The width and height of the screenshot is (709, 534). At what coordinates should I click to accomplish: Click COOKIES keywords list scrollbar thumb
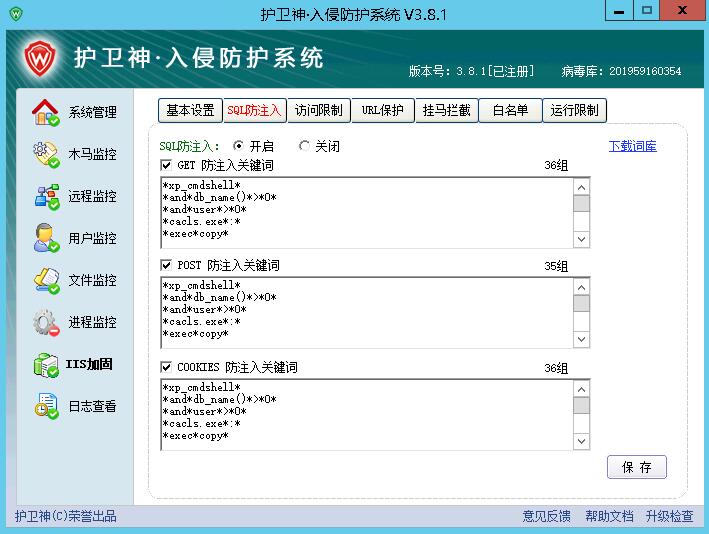581,405
